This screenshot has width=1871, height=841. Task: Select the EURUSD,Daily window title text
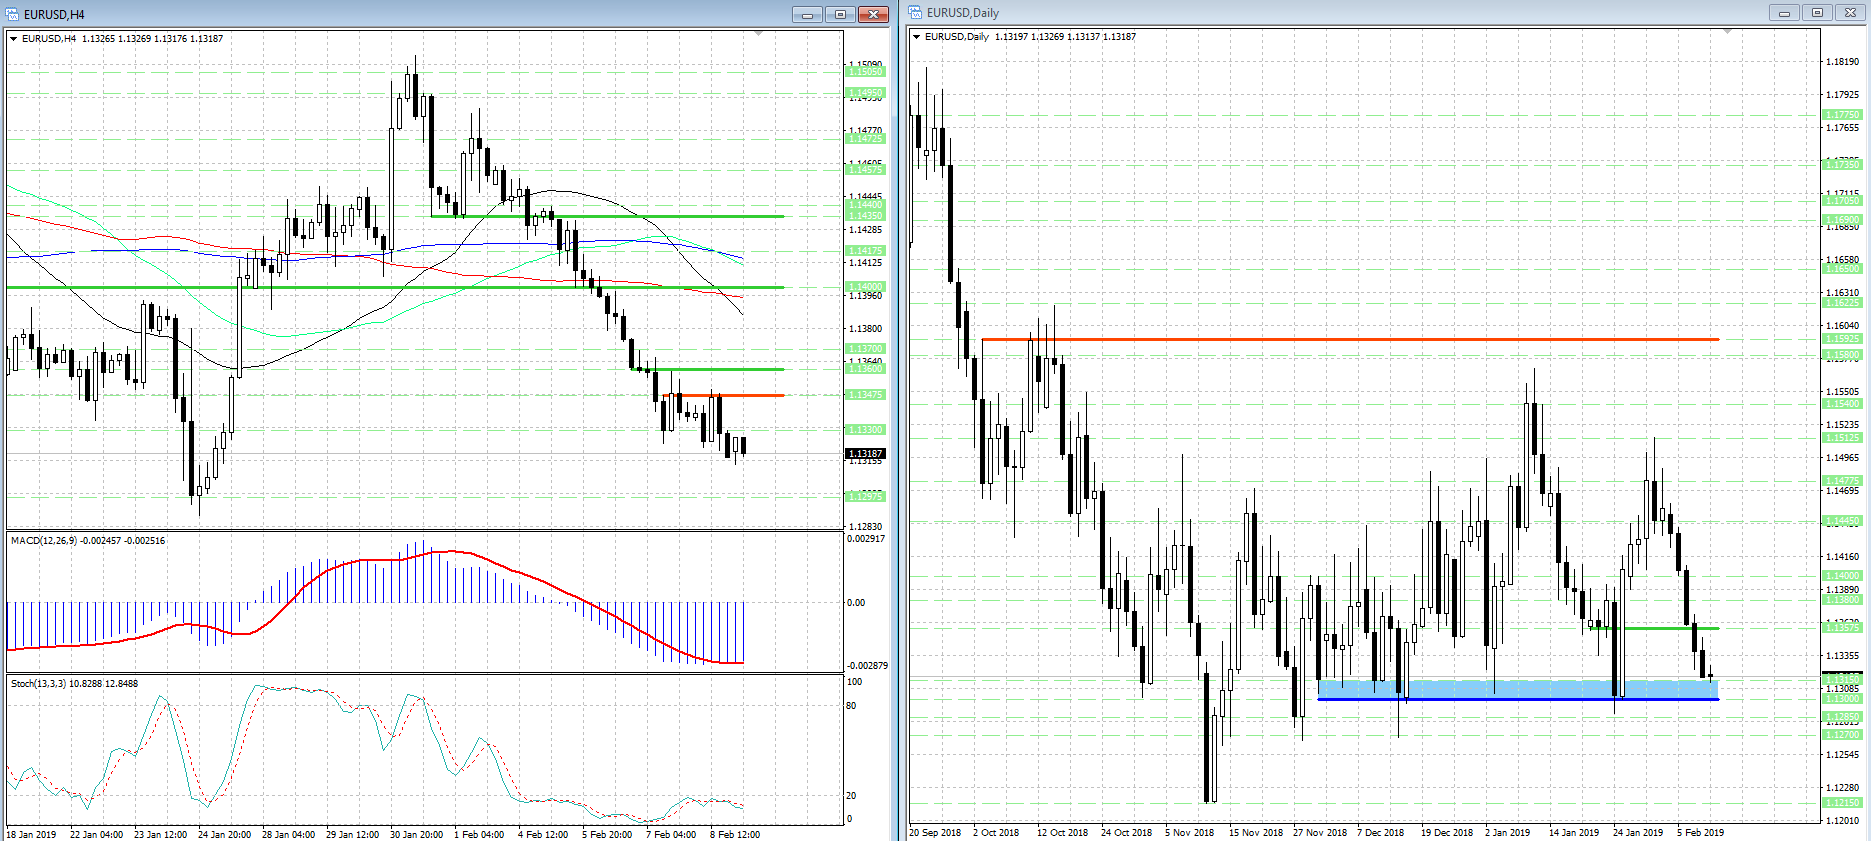click(x=963, y=13)
